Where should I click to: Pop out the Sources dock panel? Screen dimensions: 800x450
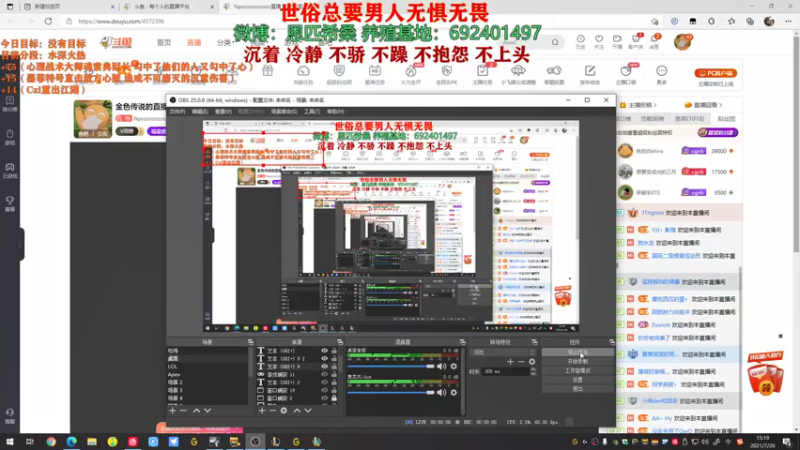click(340, 342)
